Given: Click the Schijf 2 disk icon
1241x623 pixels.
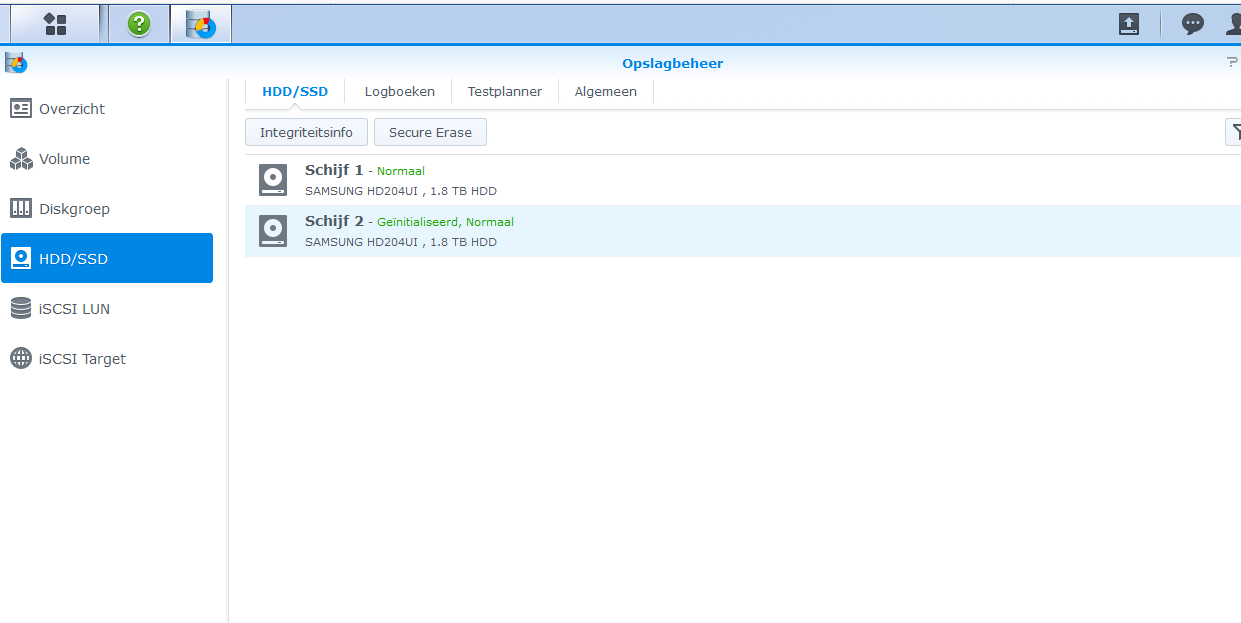Looking at the screenshot, I should coord(273,231).
